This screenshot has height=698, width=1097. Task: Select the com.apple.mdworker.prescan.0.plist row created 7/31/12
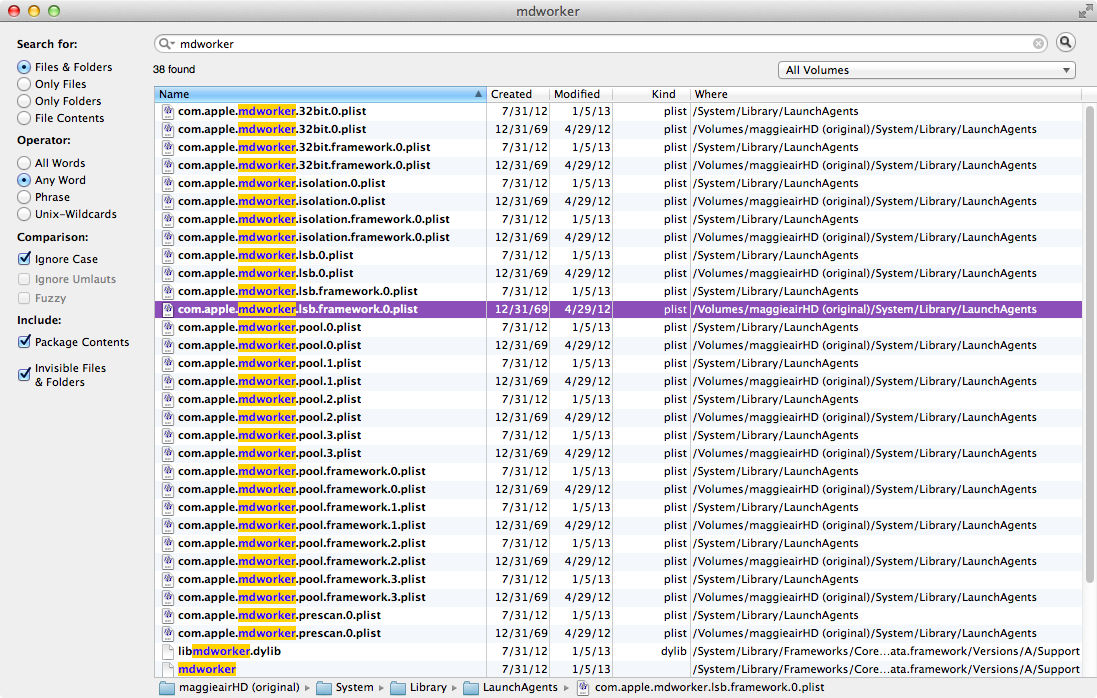618,615
